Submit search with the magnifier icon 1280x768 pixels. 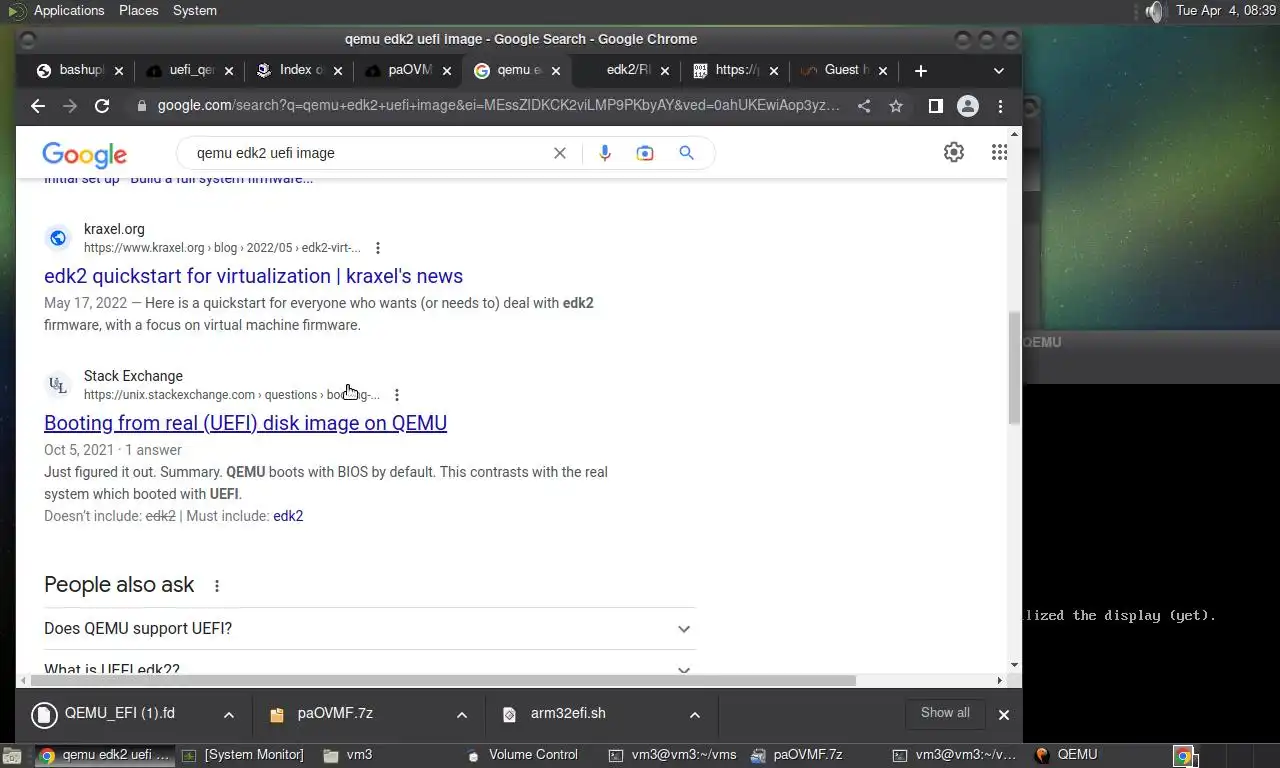pyautogui.click(x=686, y=153)
